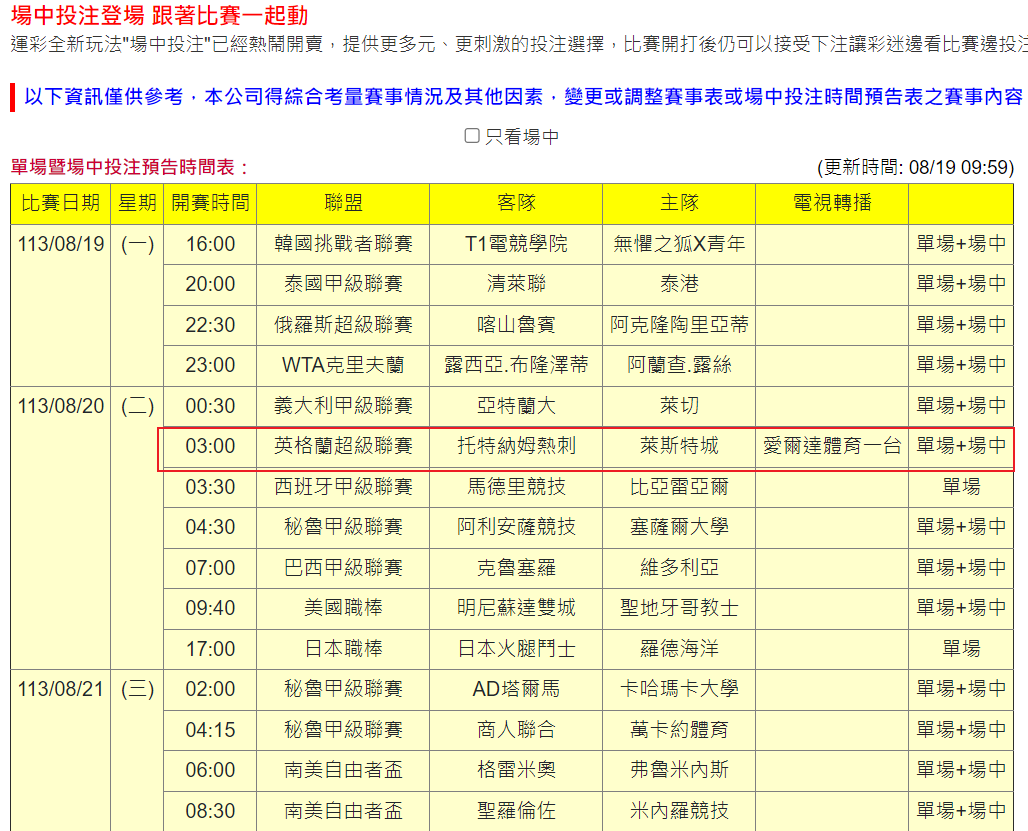Select the 義大利甲級聯賽 league cell
Viewport: 1028px width, 831px height.
[x=343, y=406]
